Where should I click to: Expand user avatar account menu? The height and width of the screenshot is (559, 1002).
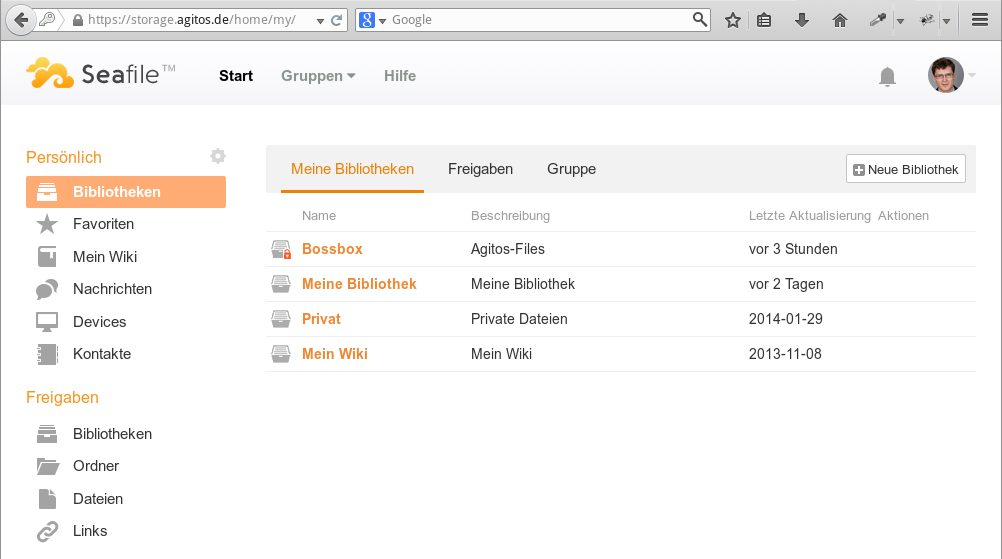(952, 75)
